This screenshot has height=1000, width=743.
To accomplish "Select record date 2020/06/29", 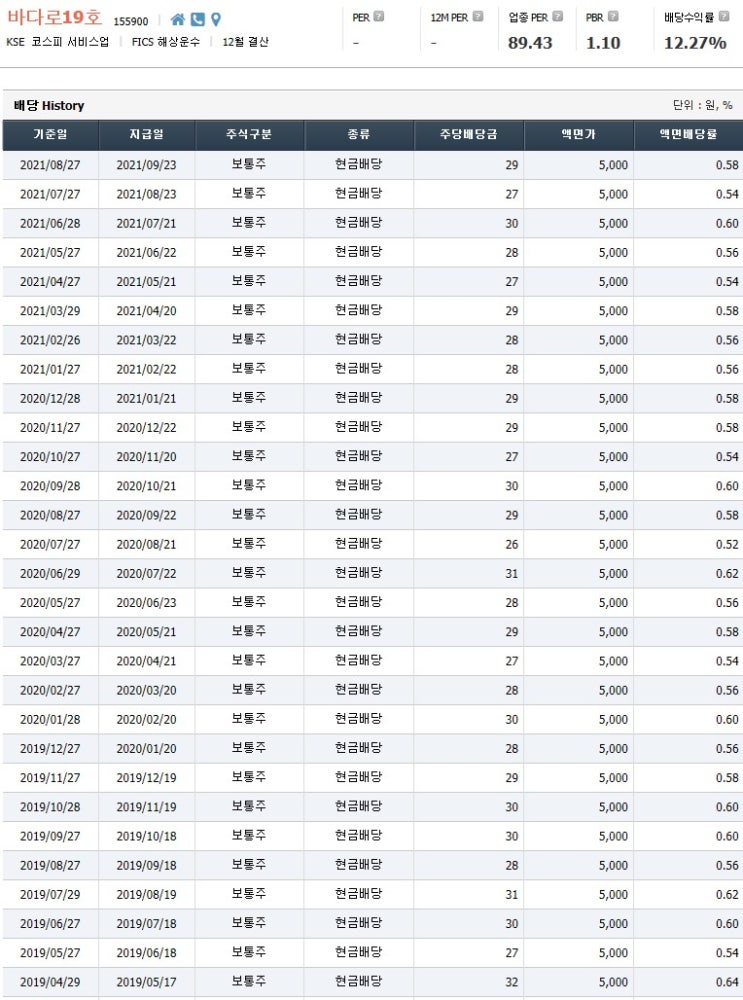I will (x=50, y=574).
